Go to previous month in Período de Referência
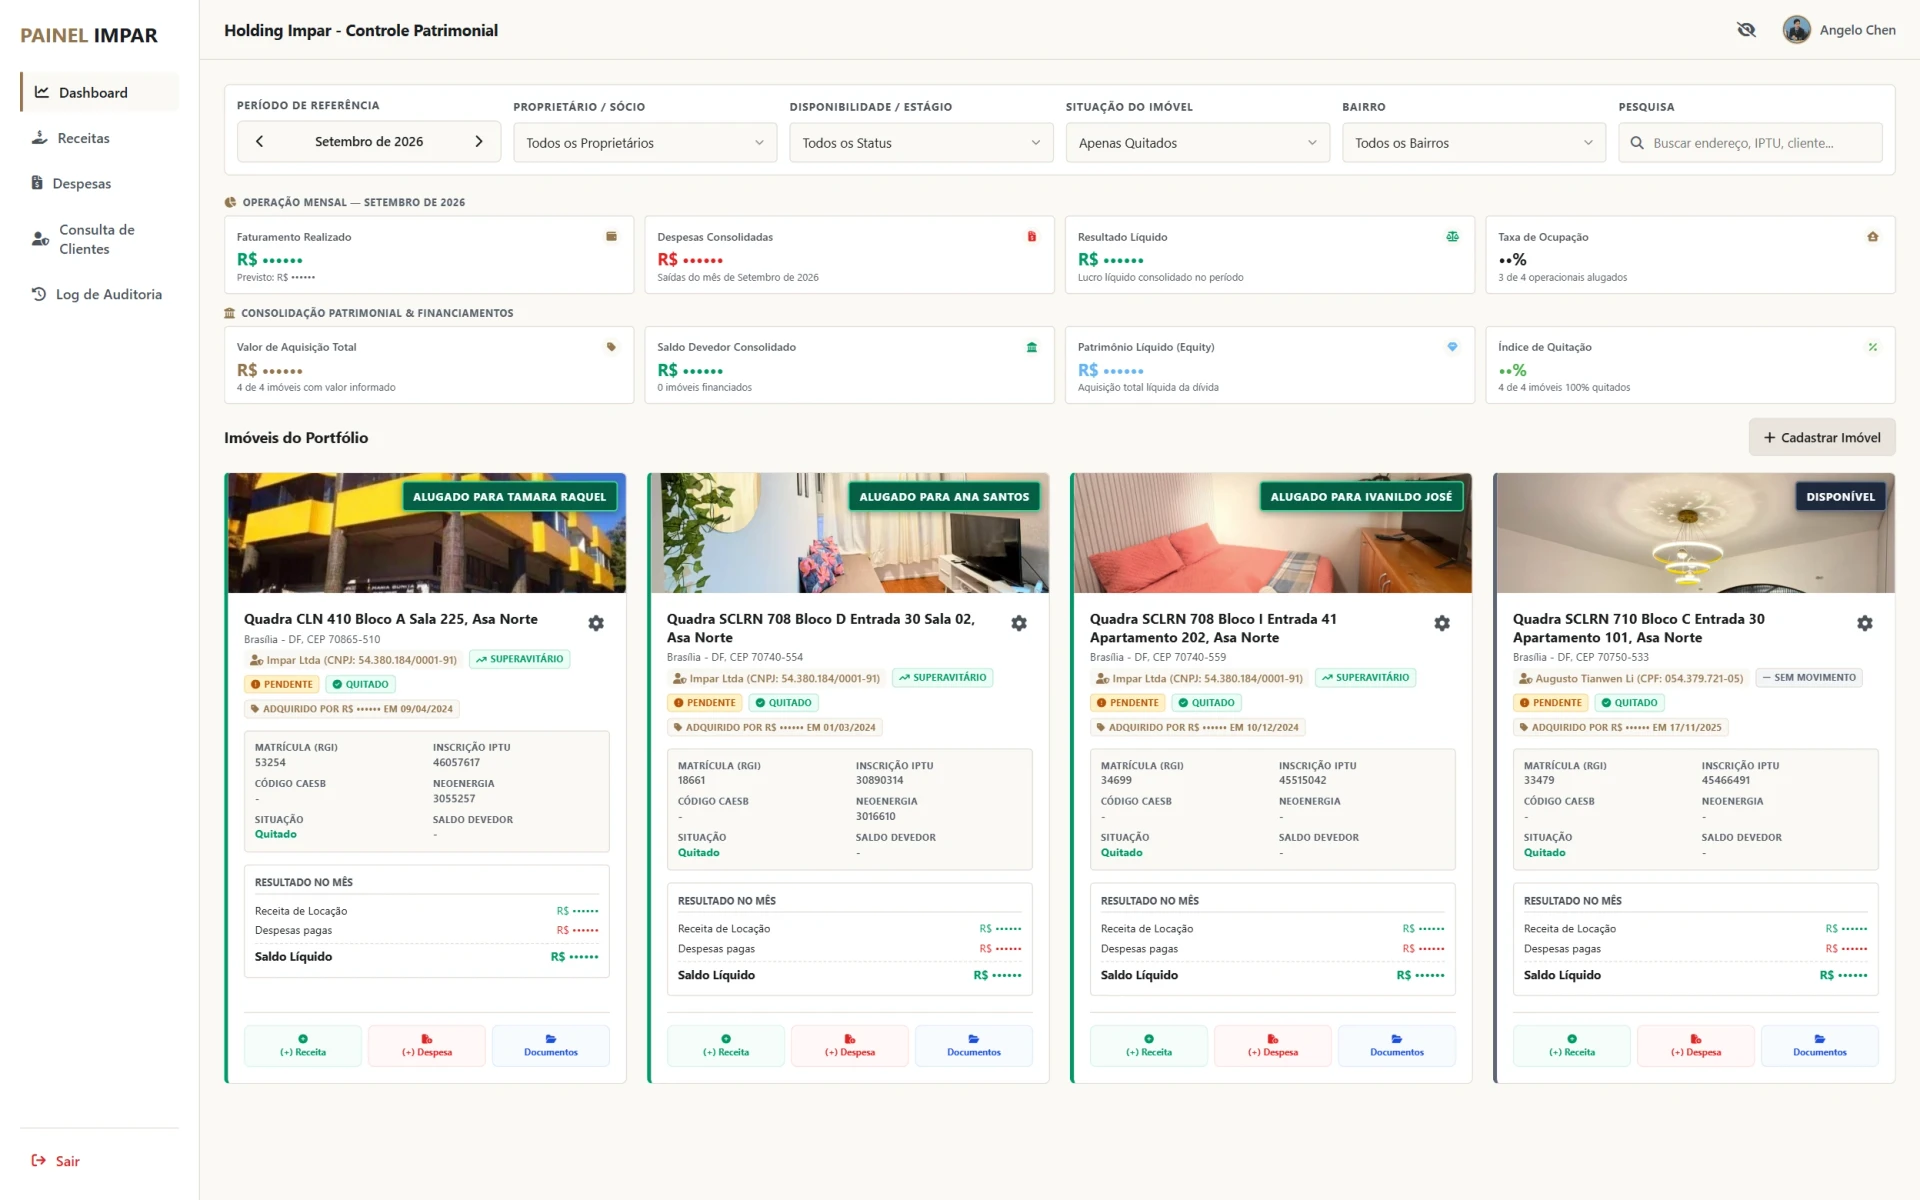 [259, 142]
